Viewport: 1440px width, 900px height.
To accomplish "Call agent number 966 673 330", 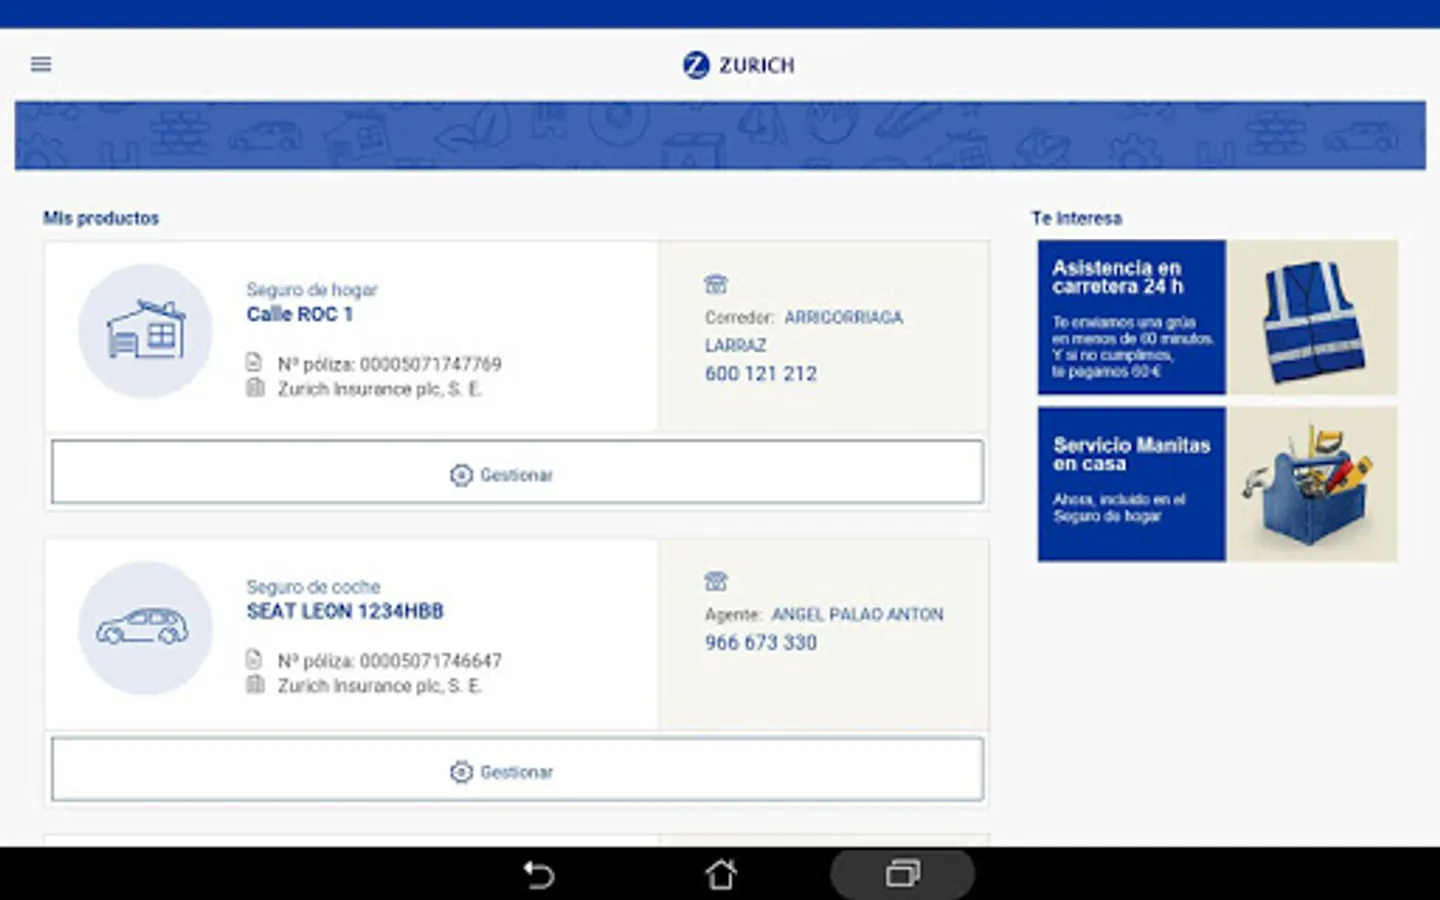I will coord(761,643).
